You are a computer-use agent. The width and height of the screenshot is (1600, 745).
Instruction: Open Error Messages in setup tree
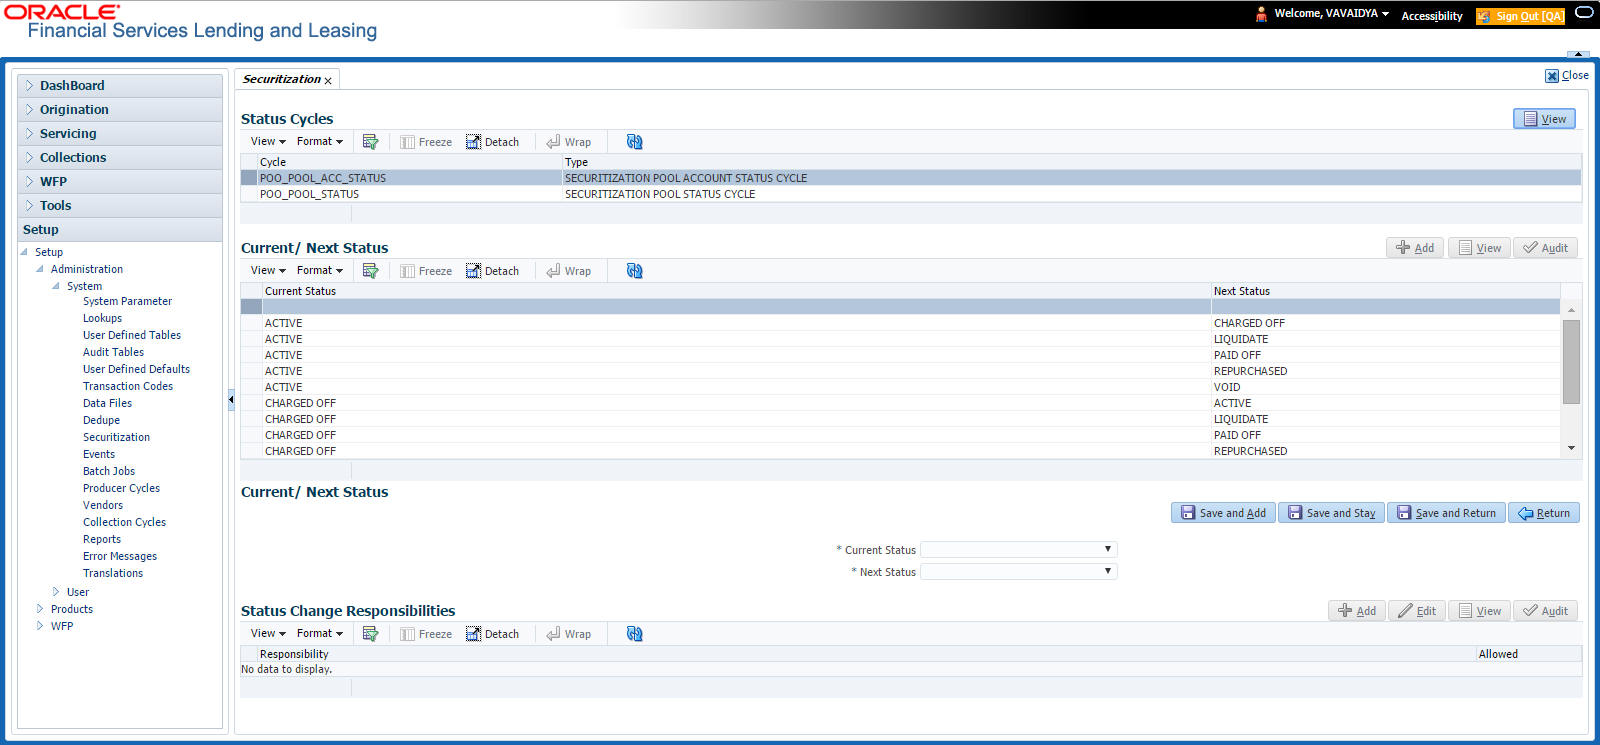pos(120,556)
